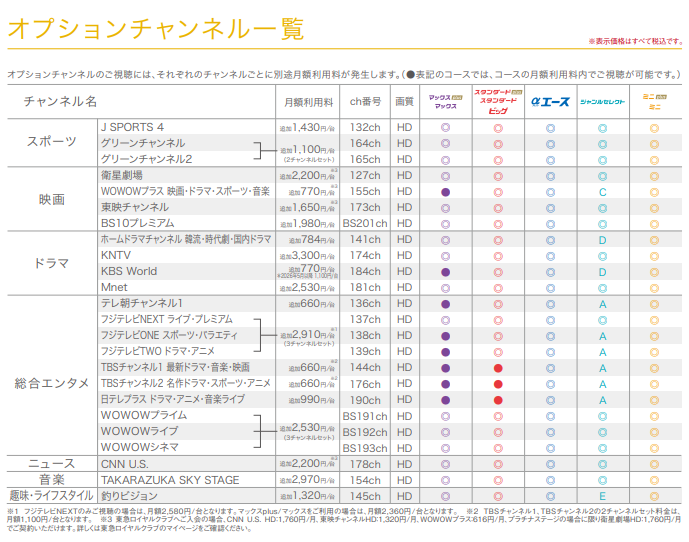Click filled purple dot in 日テレプラス row
The width and height of the screenshot is (689, 542).
(446, 400)
